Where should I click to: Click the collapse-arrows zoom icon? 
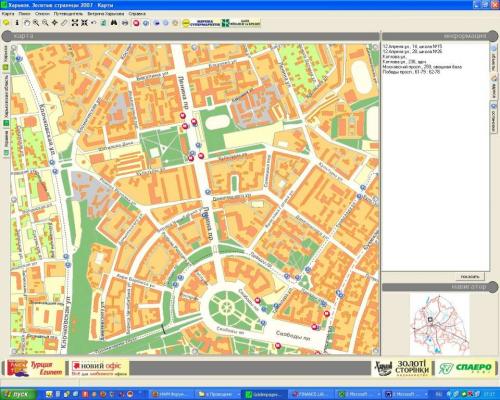pyautogui.click(x=84, y=23)
